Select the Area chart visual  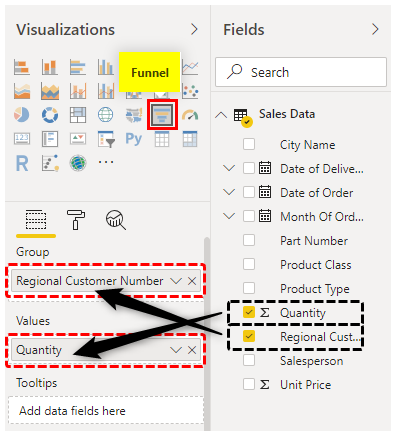[x=22, y=91]
